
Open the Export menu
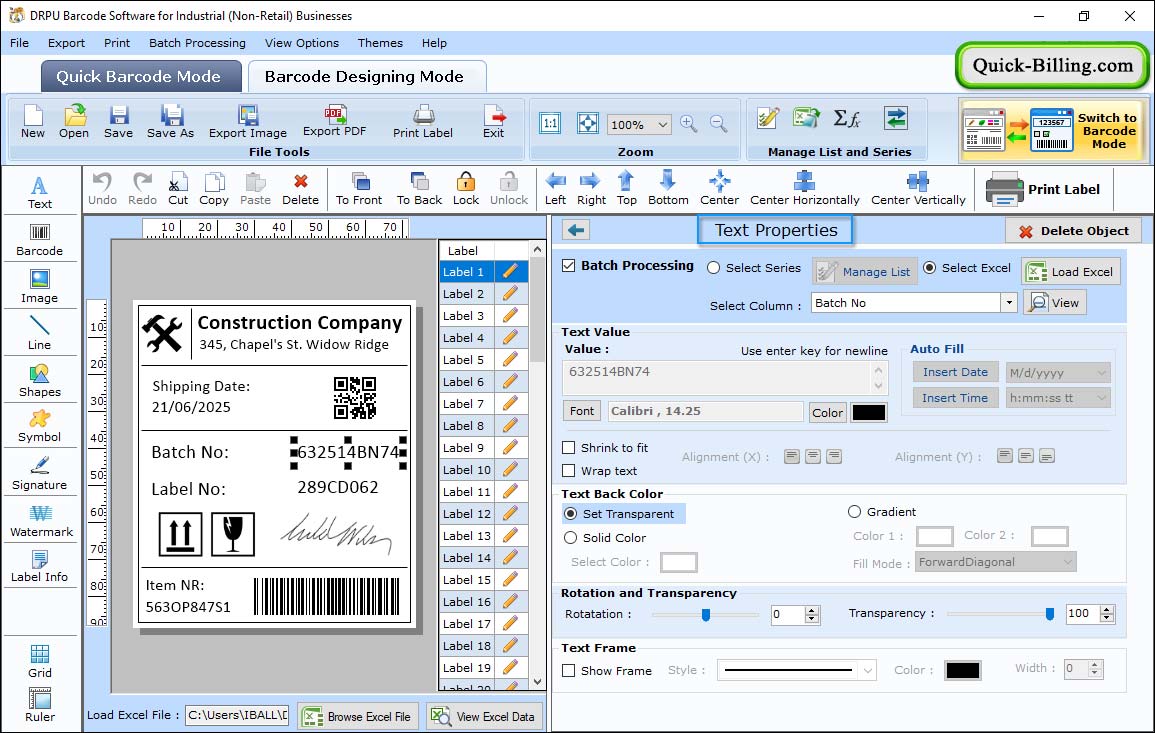coord(66,43)
